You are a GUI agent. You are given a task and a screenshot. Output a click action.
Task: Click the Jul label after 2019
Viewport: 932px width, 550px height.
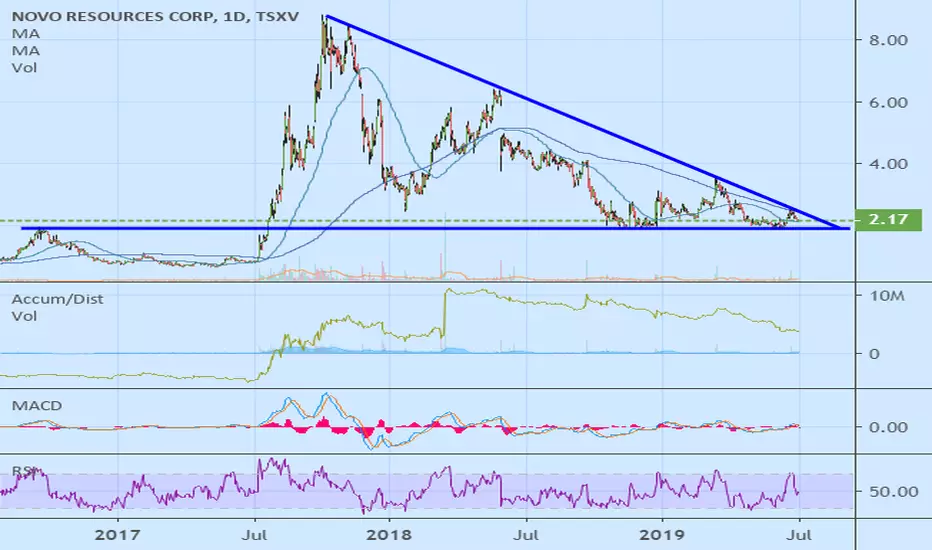coord(798,535)
